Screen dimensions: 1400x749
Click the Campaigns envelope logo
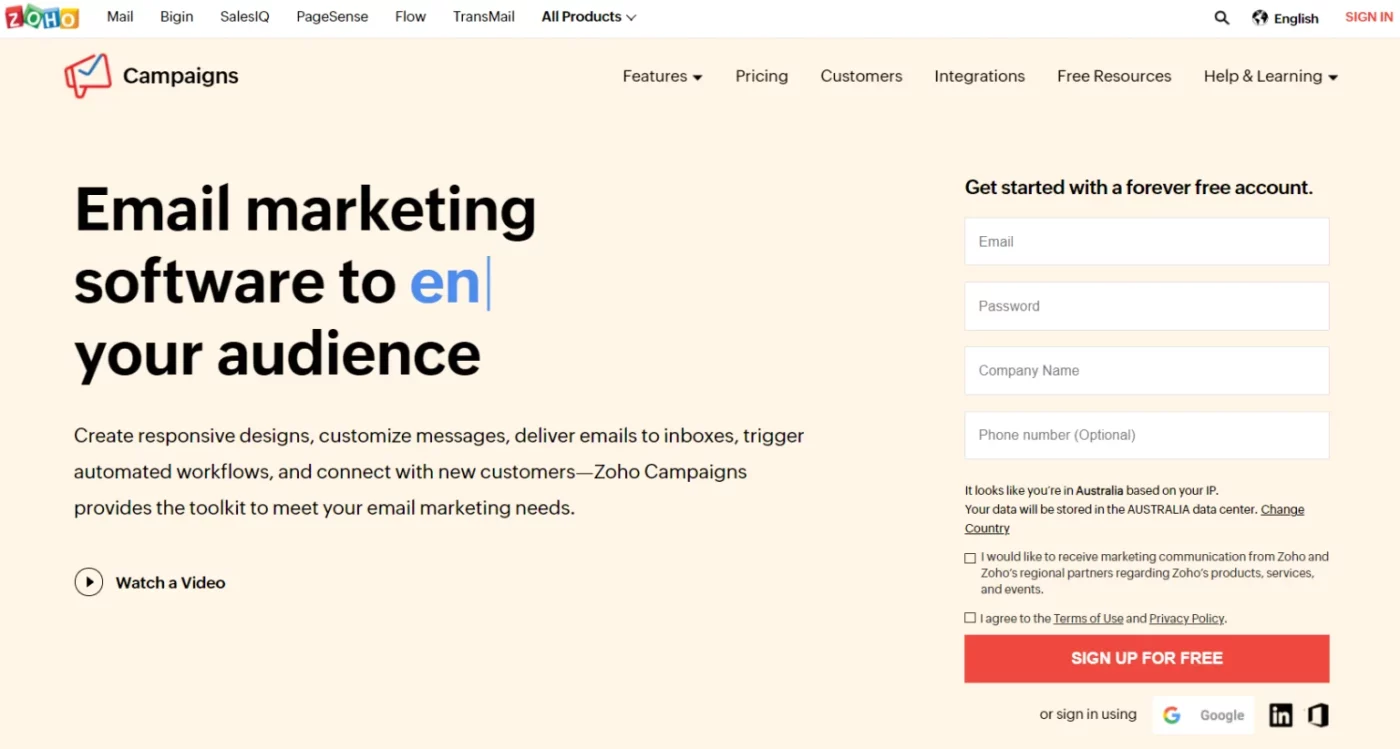pos(88,76)
